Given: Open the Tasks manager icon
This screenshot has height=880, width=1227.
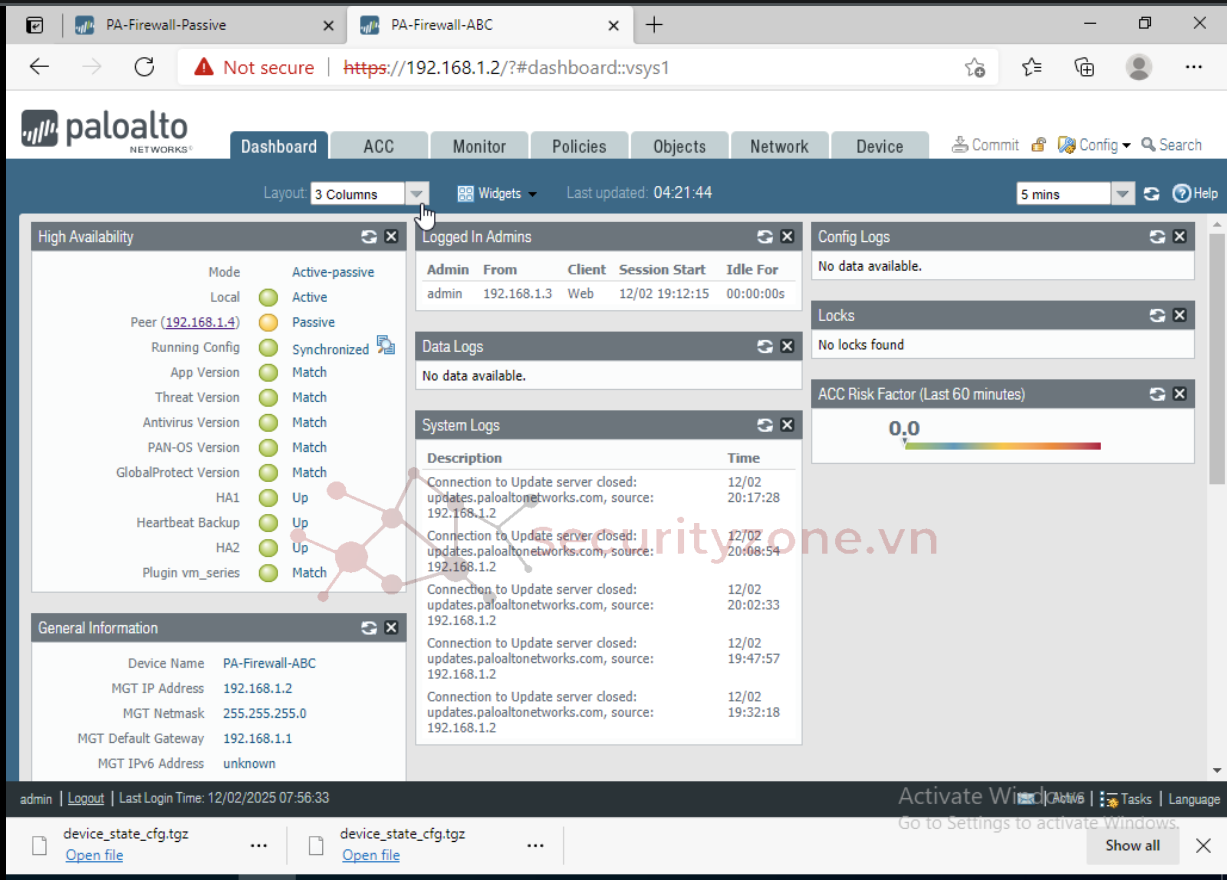Looking at the screenshot, I should (1109, 799).
